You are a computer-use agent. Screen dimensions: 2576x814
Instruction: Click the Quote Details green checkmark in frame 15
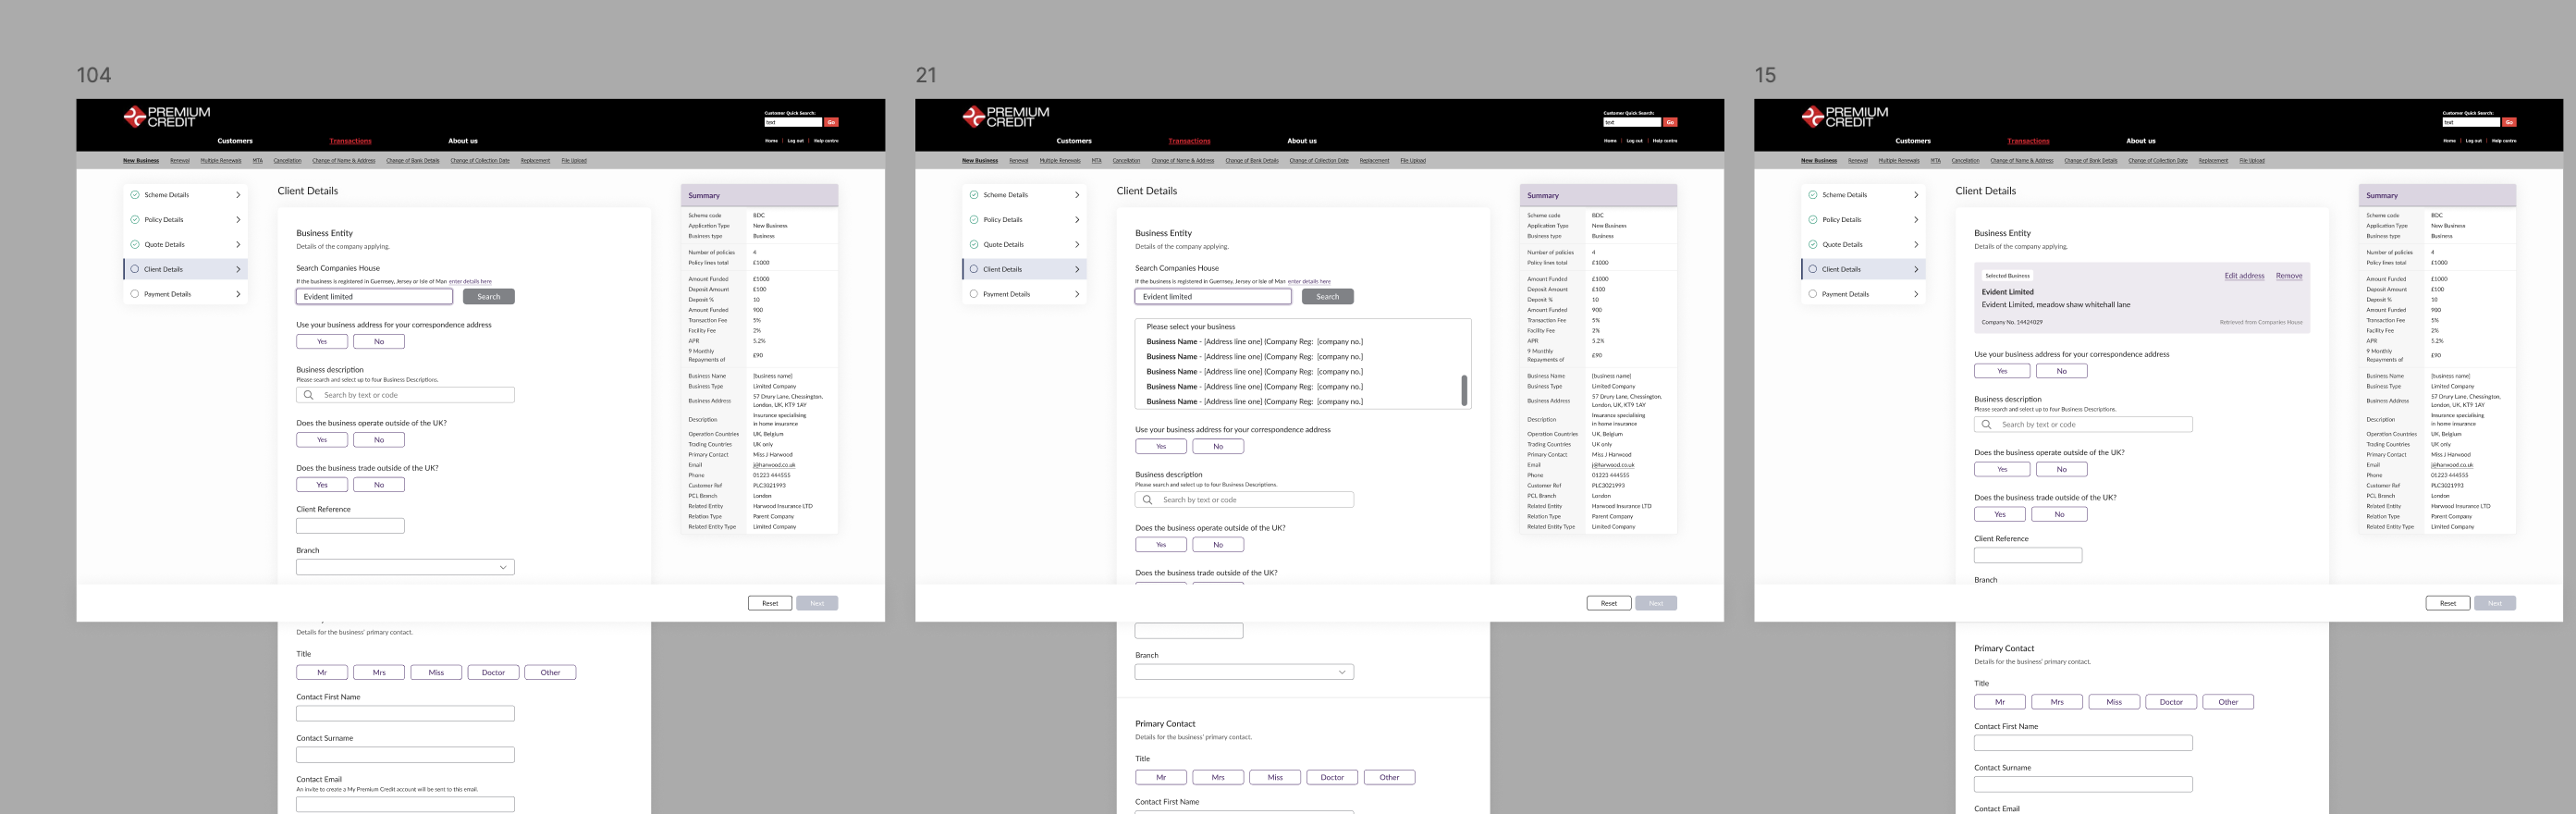1813,244
